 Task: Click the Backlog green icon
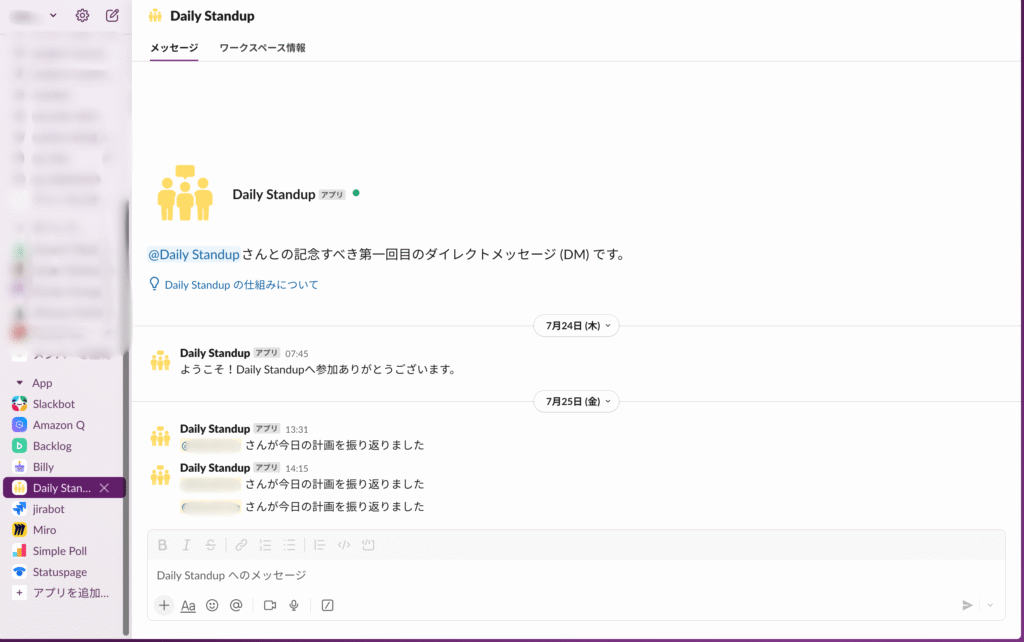[x=20, y=445]
